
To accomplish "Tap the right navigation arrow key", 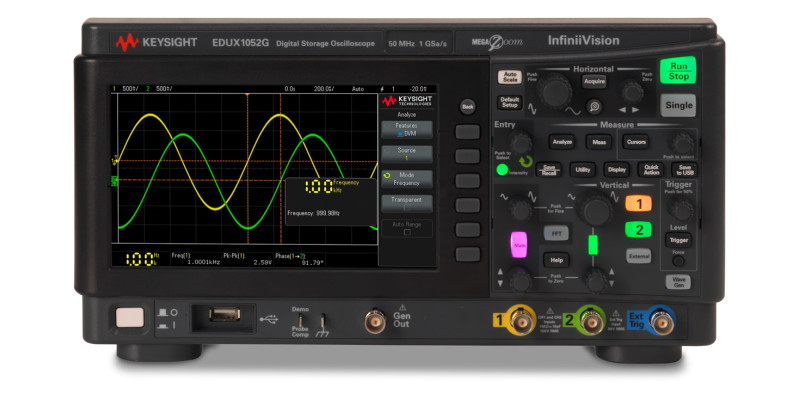I will click(635, 110).
